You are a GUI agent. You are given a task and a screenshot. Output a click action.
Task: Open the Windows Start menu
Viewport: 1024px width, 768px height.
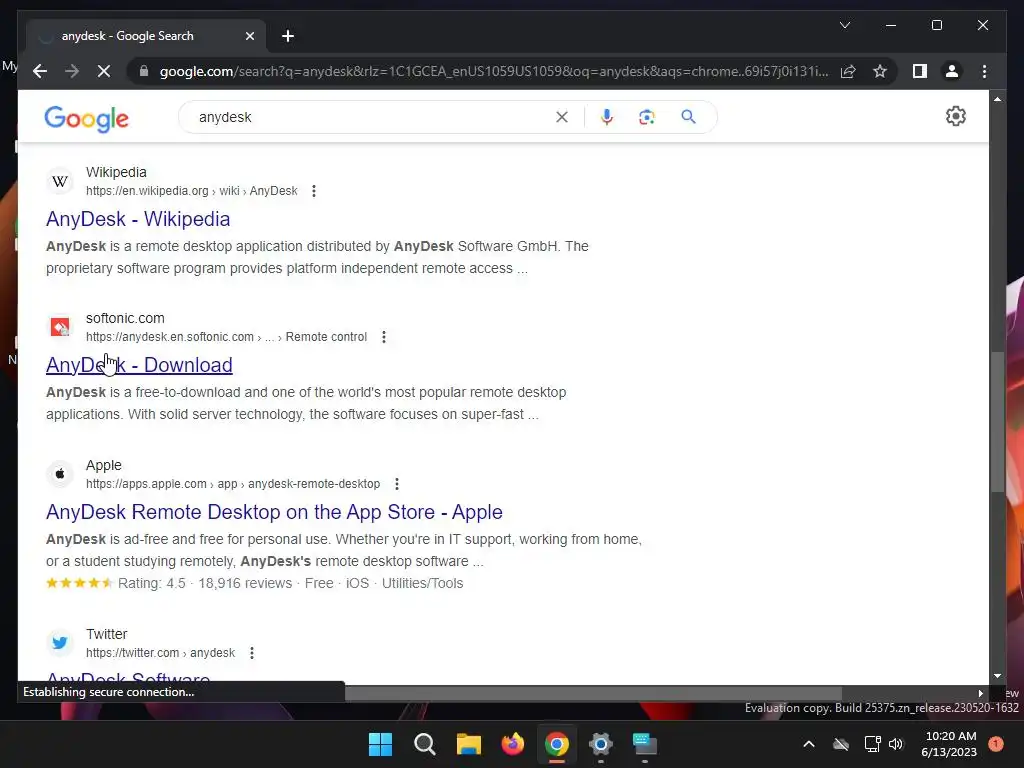click(380, 744)
